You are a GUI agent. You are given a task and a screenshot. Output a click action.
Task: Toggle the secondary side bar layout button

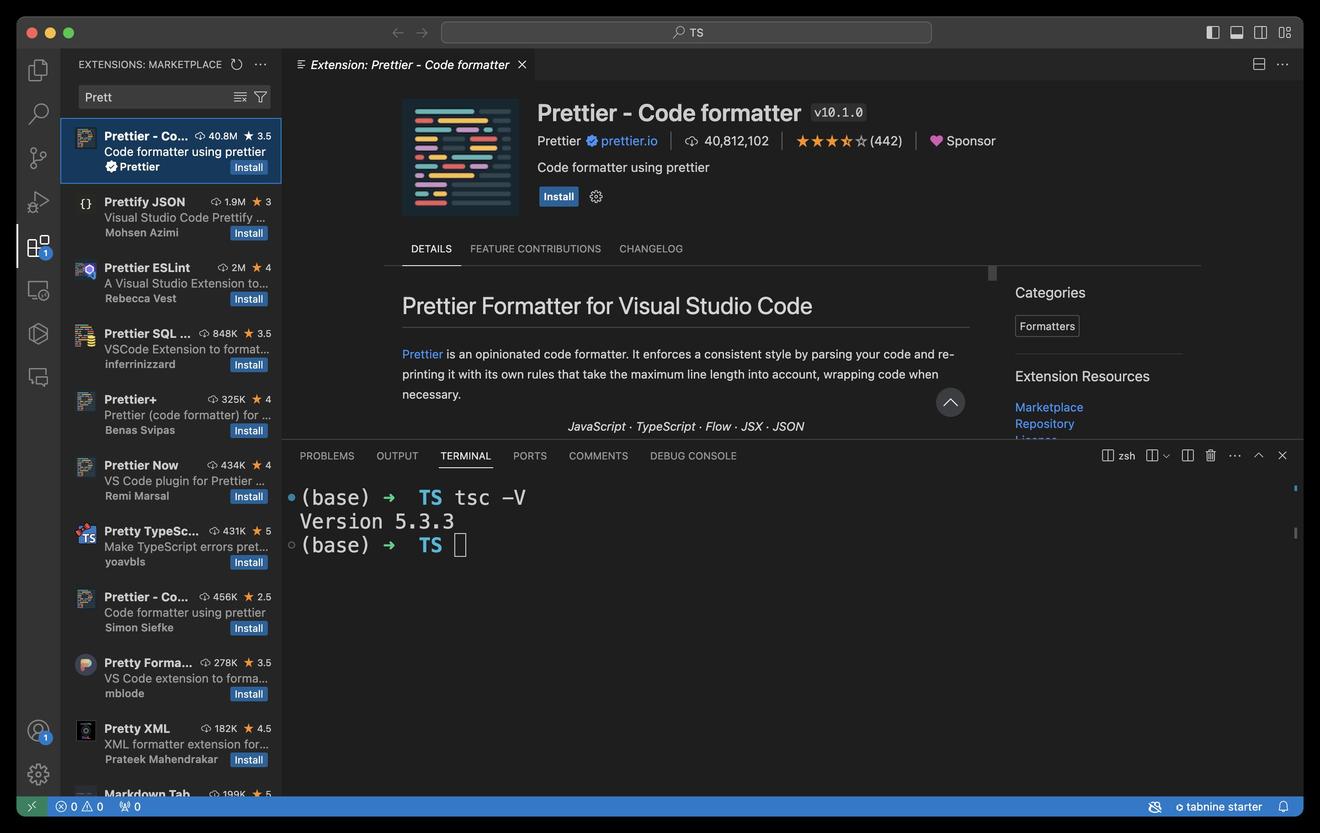click(1261, 32)
